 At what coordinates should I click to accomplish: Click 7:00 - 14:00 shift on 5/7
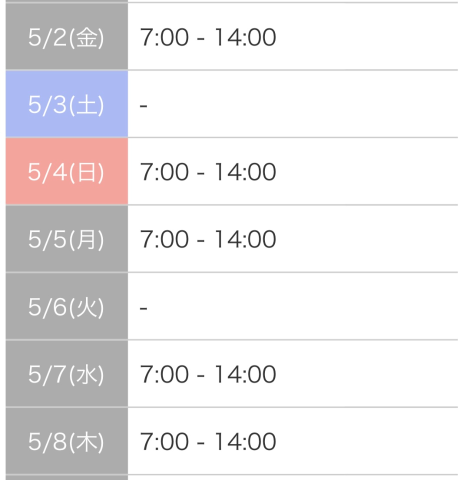point(208,374)
